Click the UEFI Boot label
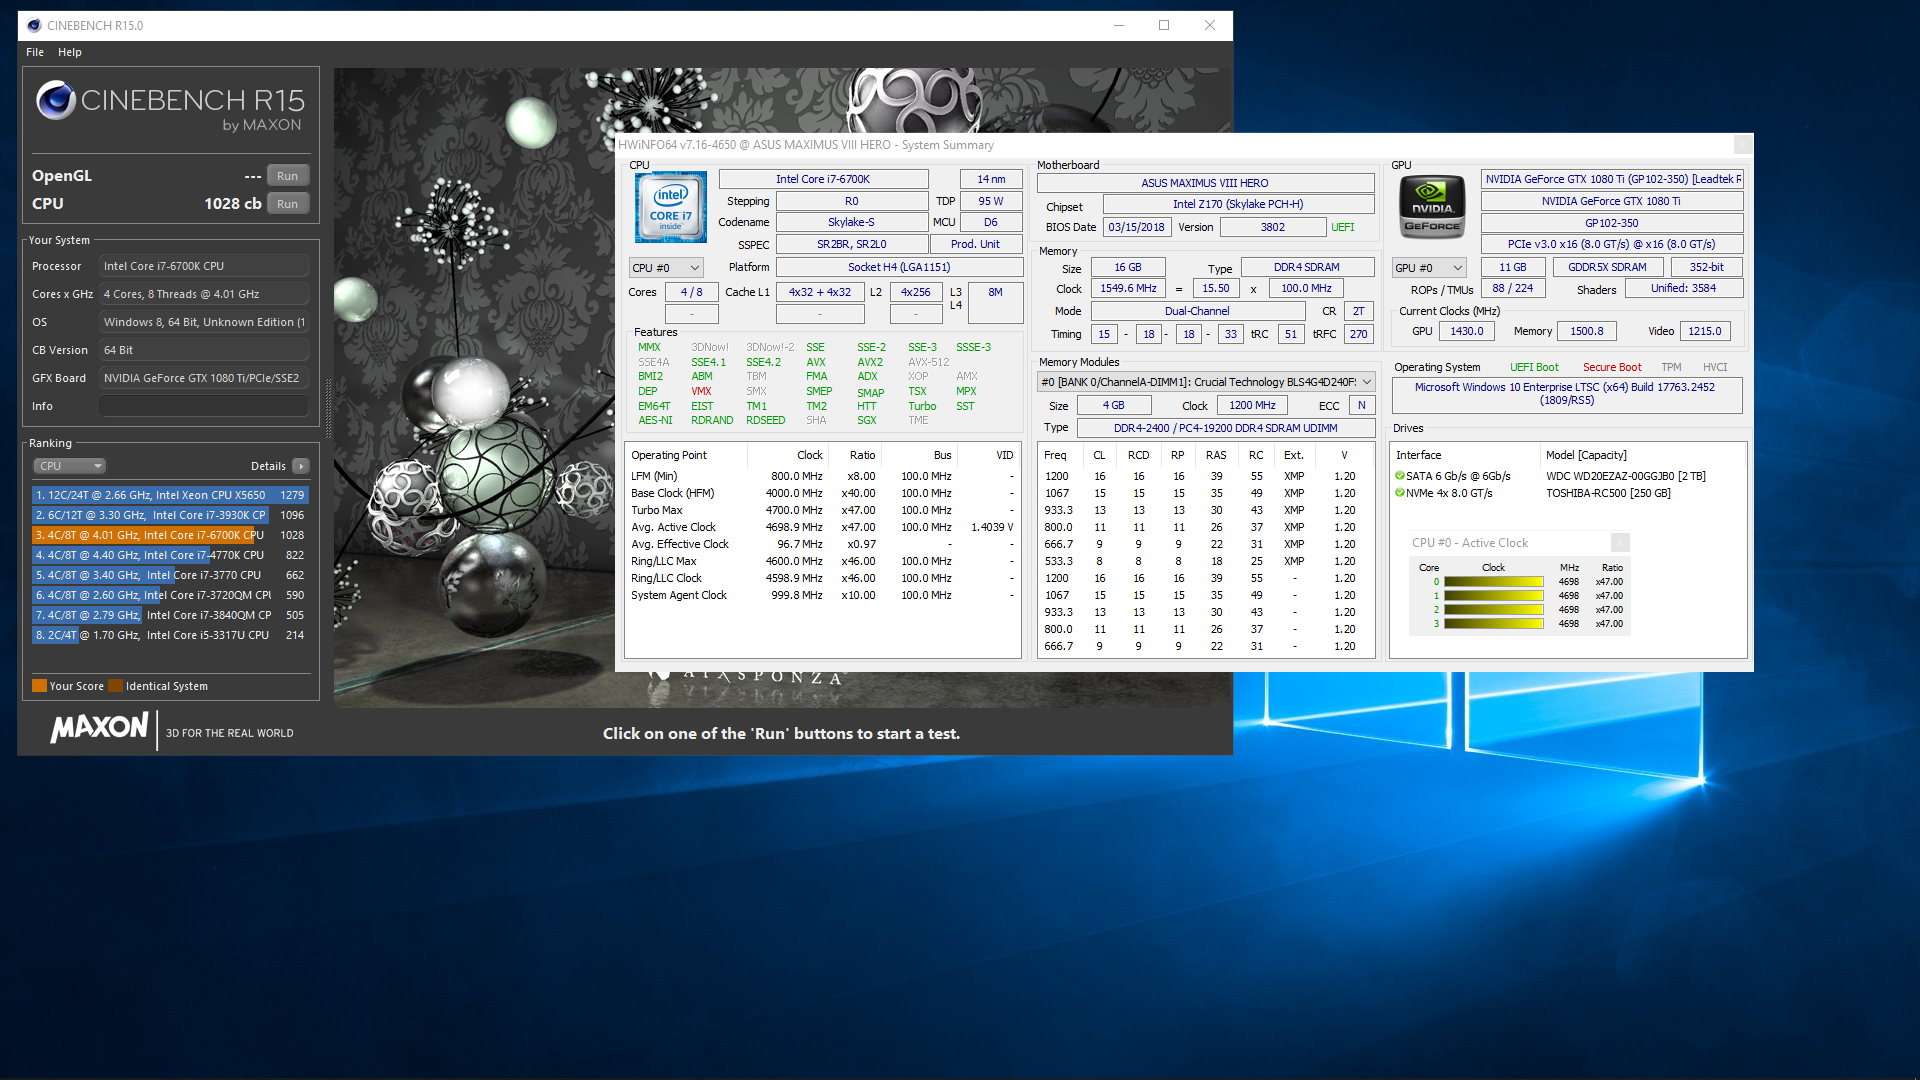 coord(1534,367)
